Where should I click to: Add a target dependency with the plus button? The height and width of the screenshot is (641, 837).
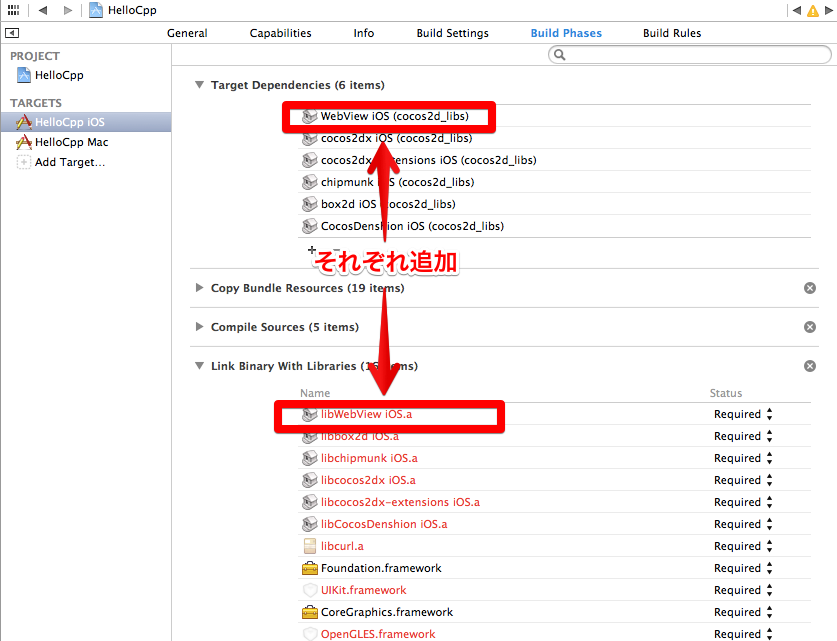pyautogui.click(x=312, y=249)
